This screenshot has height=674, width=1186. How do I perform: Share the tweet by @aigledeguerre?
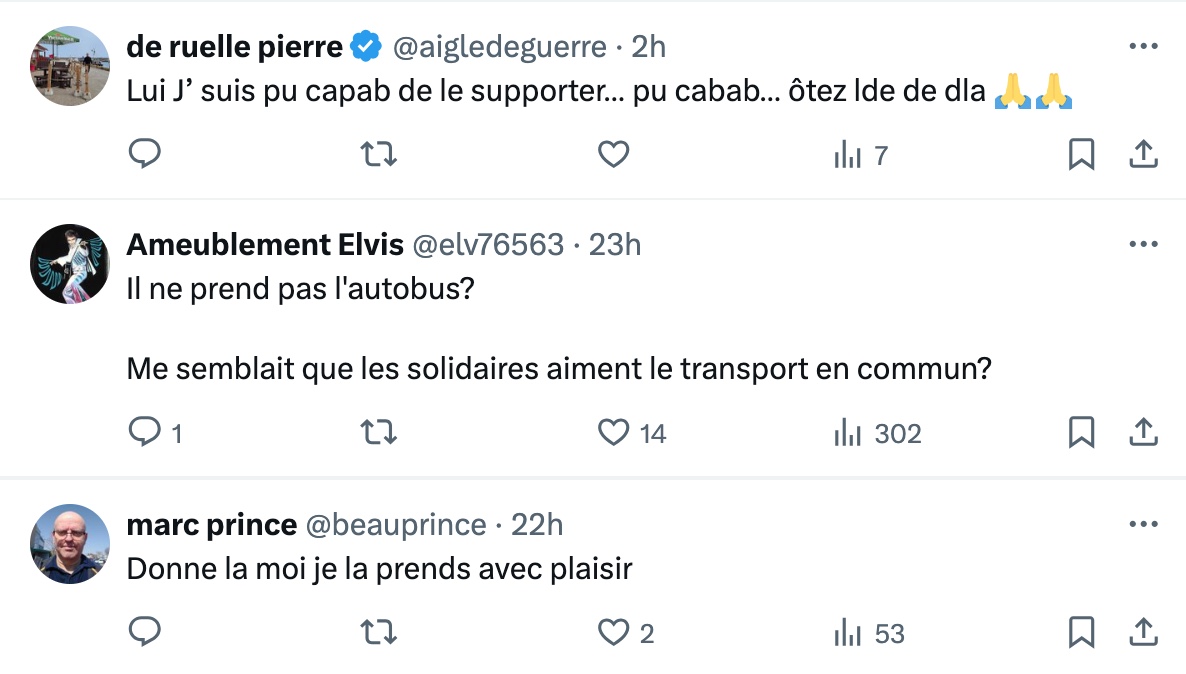tap(1144, 154)
